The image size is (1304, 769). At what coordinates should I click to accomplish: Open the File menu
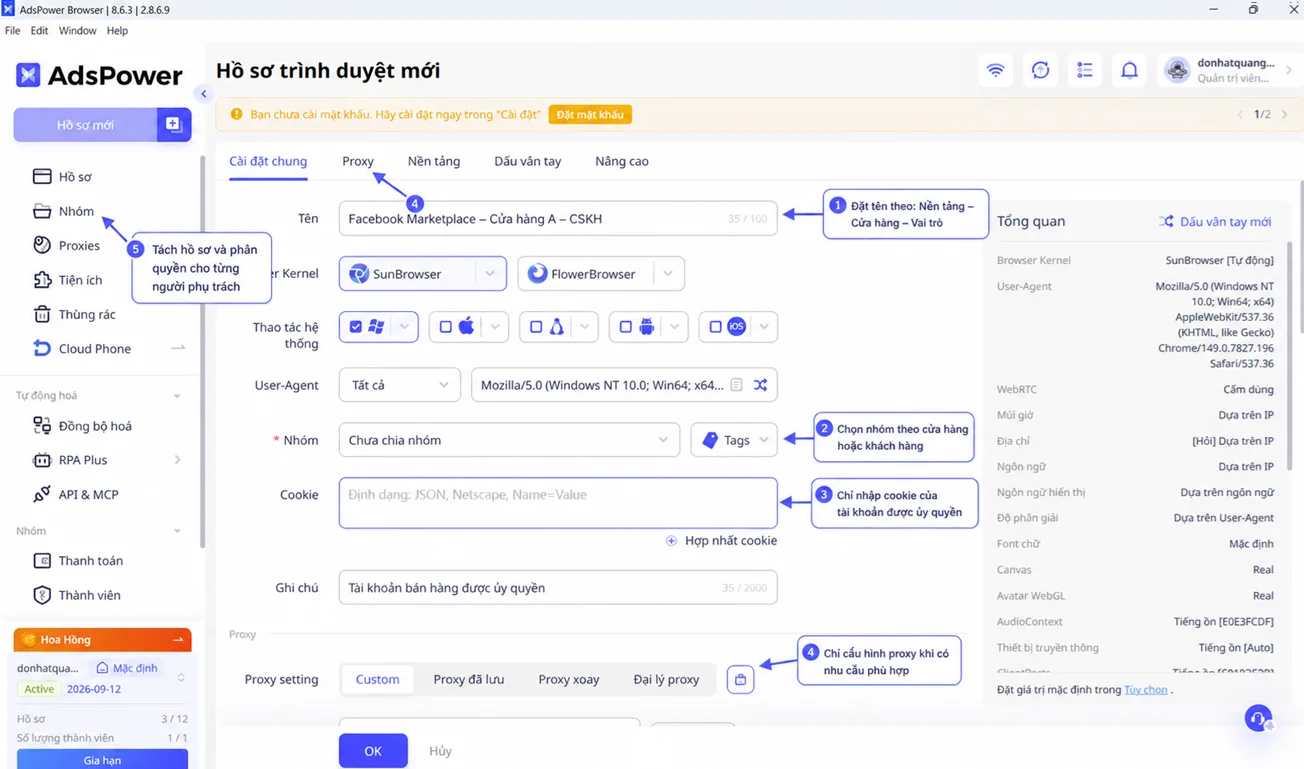click(x=12, y=31)
